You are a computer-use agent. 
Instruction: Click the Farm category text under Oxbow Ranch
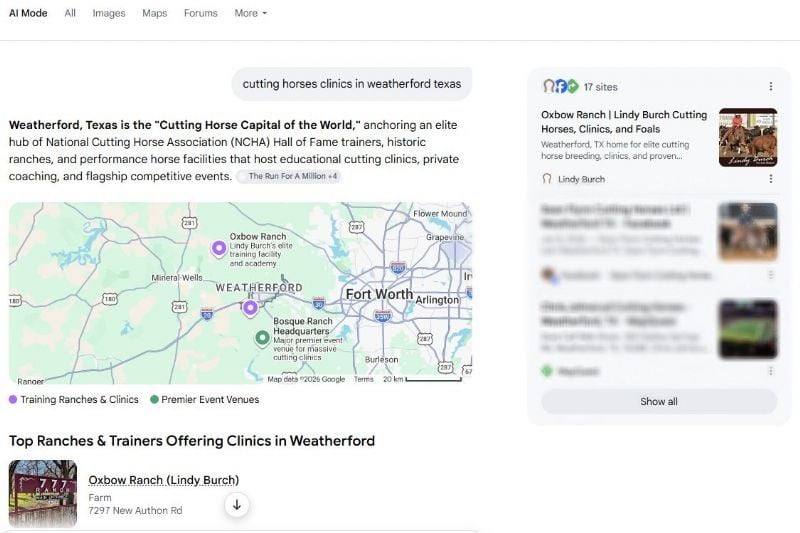(99, 497)
